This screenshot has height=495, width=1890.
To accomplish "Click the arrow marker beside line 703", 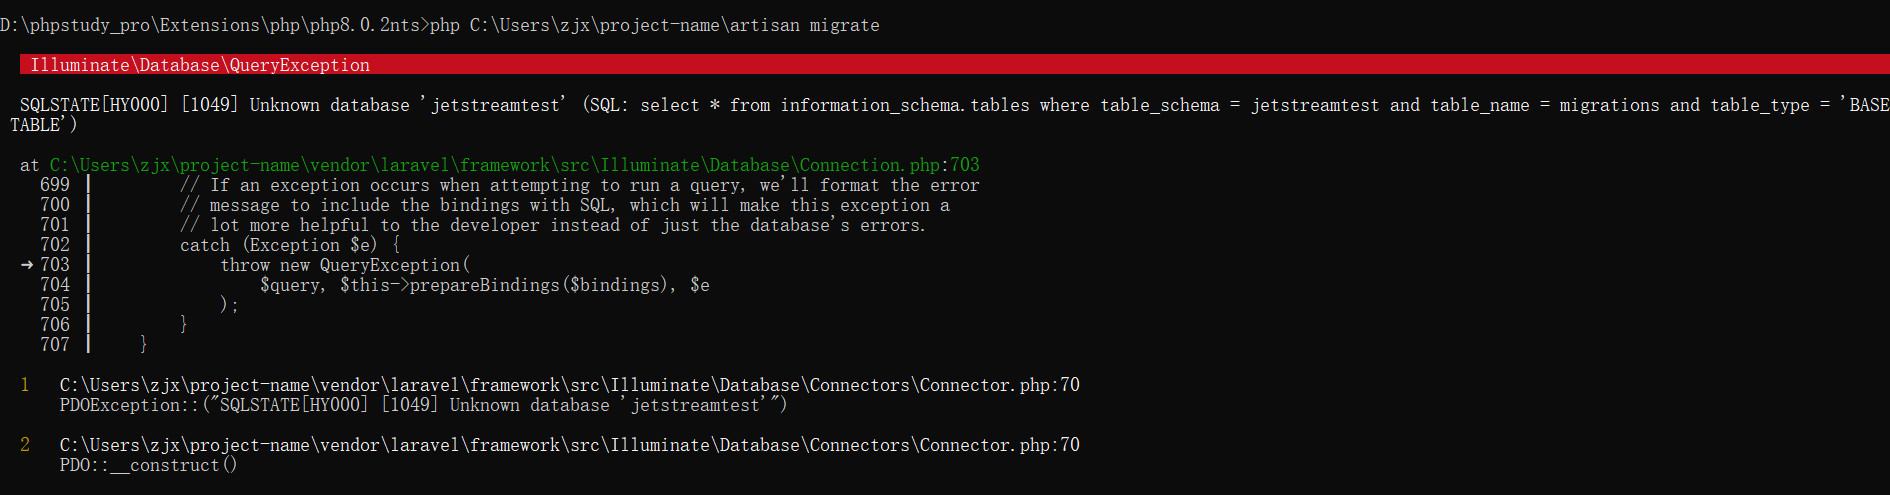I will click(x=27, y=265).
